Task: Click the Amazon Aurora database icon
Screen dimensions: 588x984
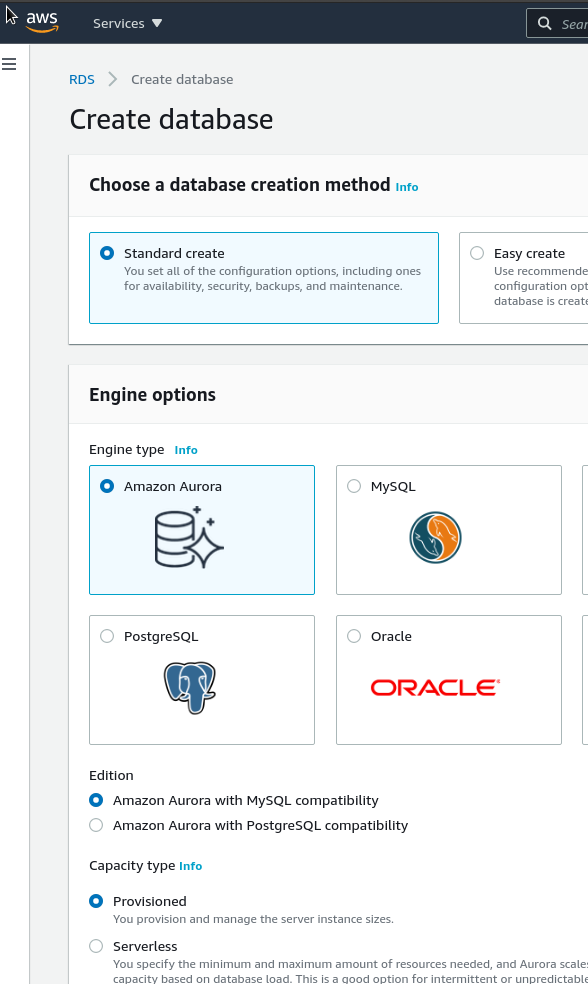Action: (190, 537)
